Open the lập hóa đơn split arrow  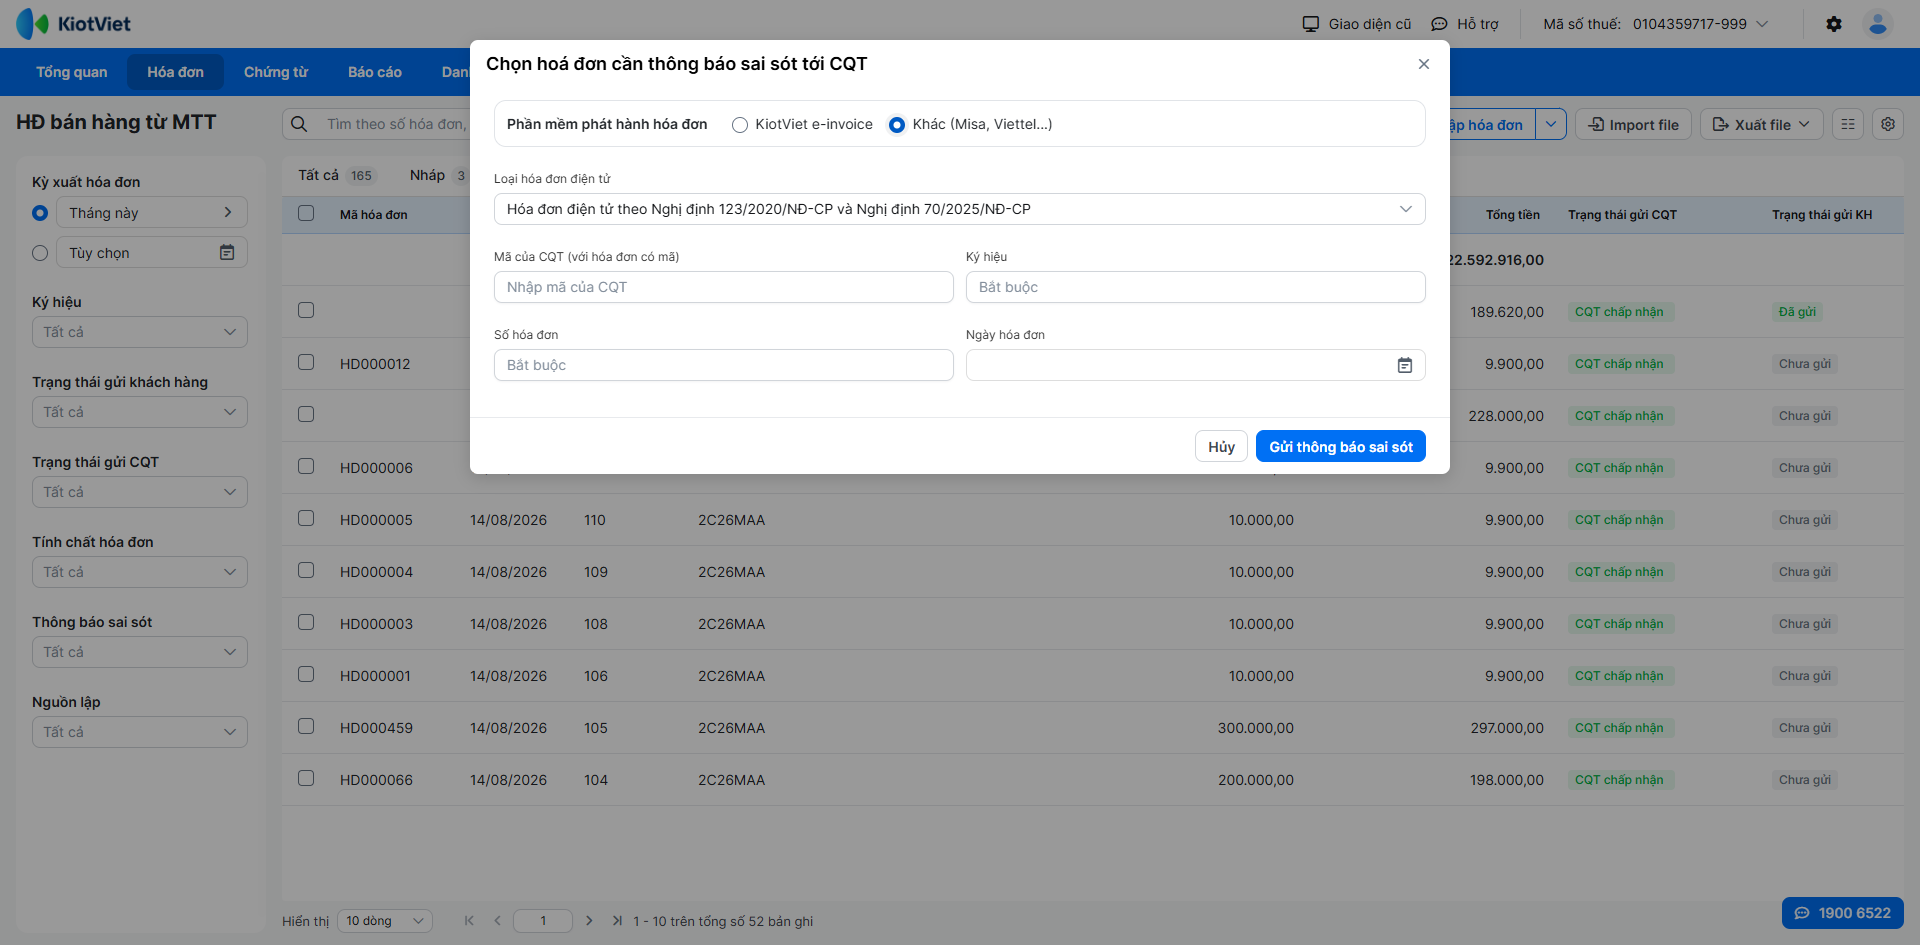click(x=1551, y=124)
